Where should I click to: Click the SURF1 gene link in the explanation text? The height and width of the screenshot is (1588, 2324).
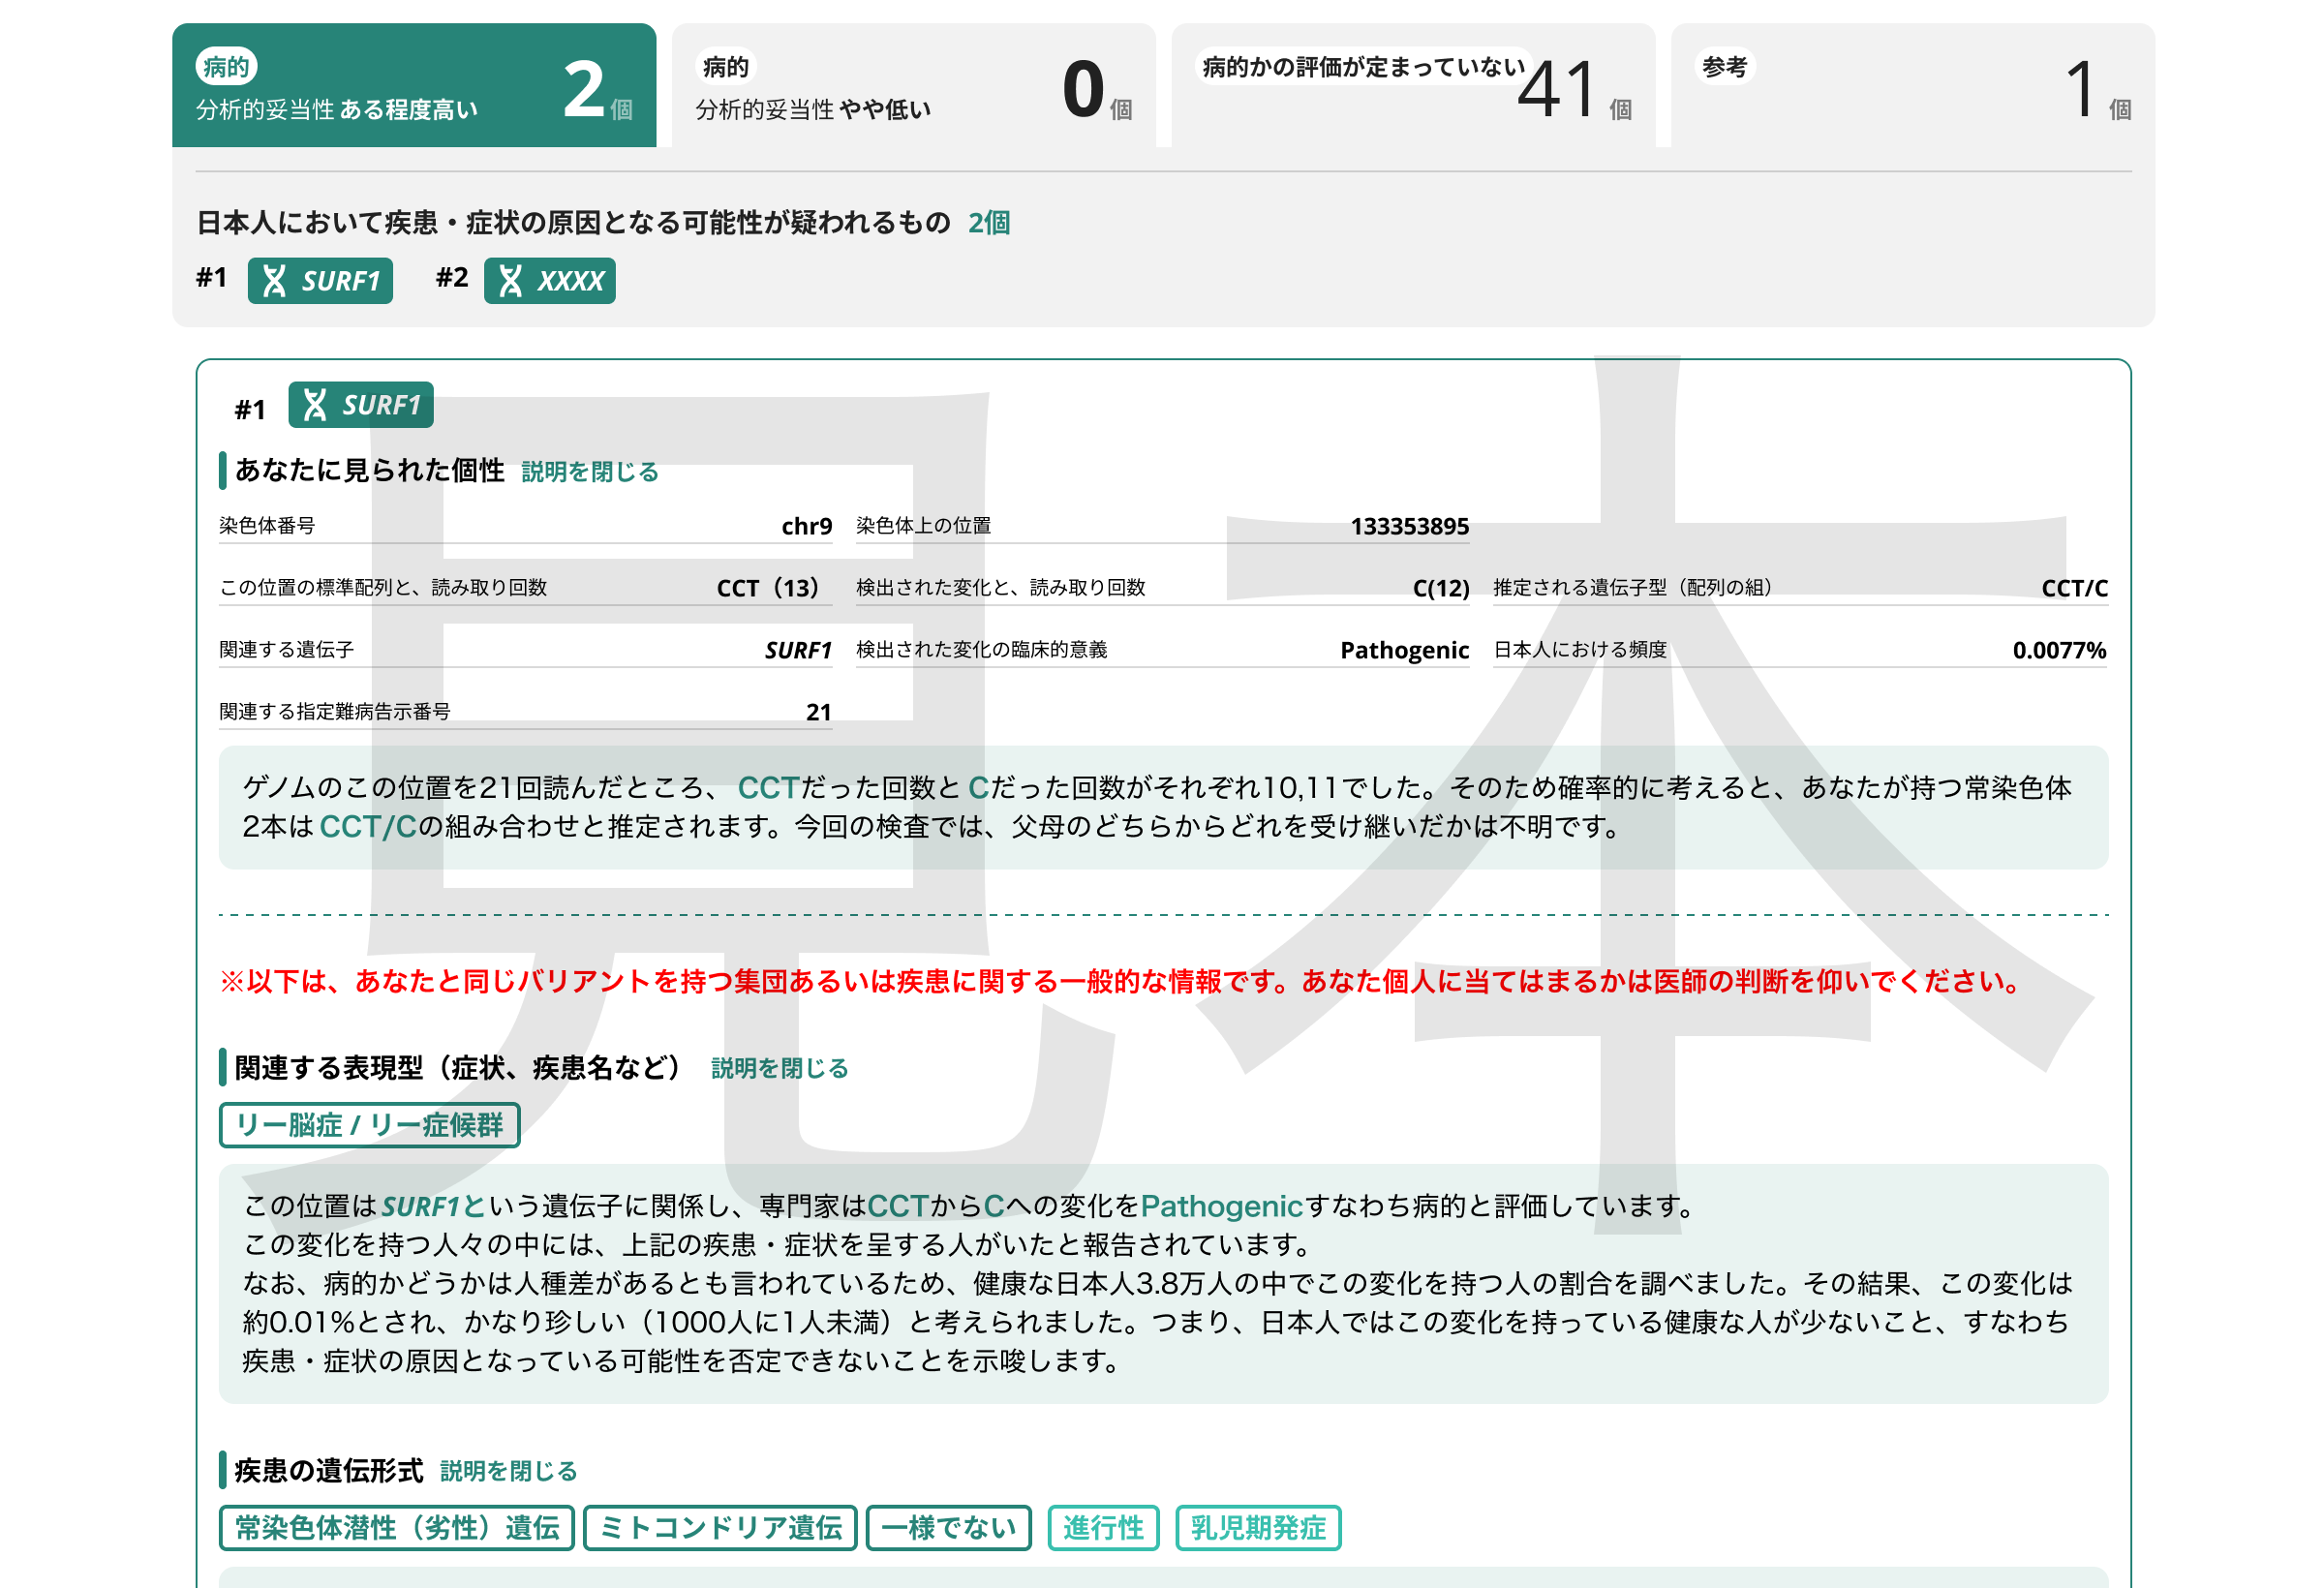tap(420, 1207)
